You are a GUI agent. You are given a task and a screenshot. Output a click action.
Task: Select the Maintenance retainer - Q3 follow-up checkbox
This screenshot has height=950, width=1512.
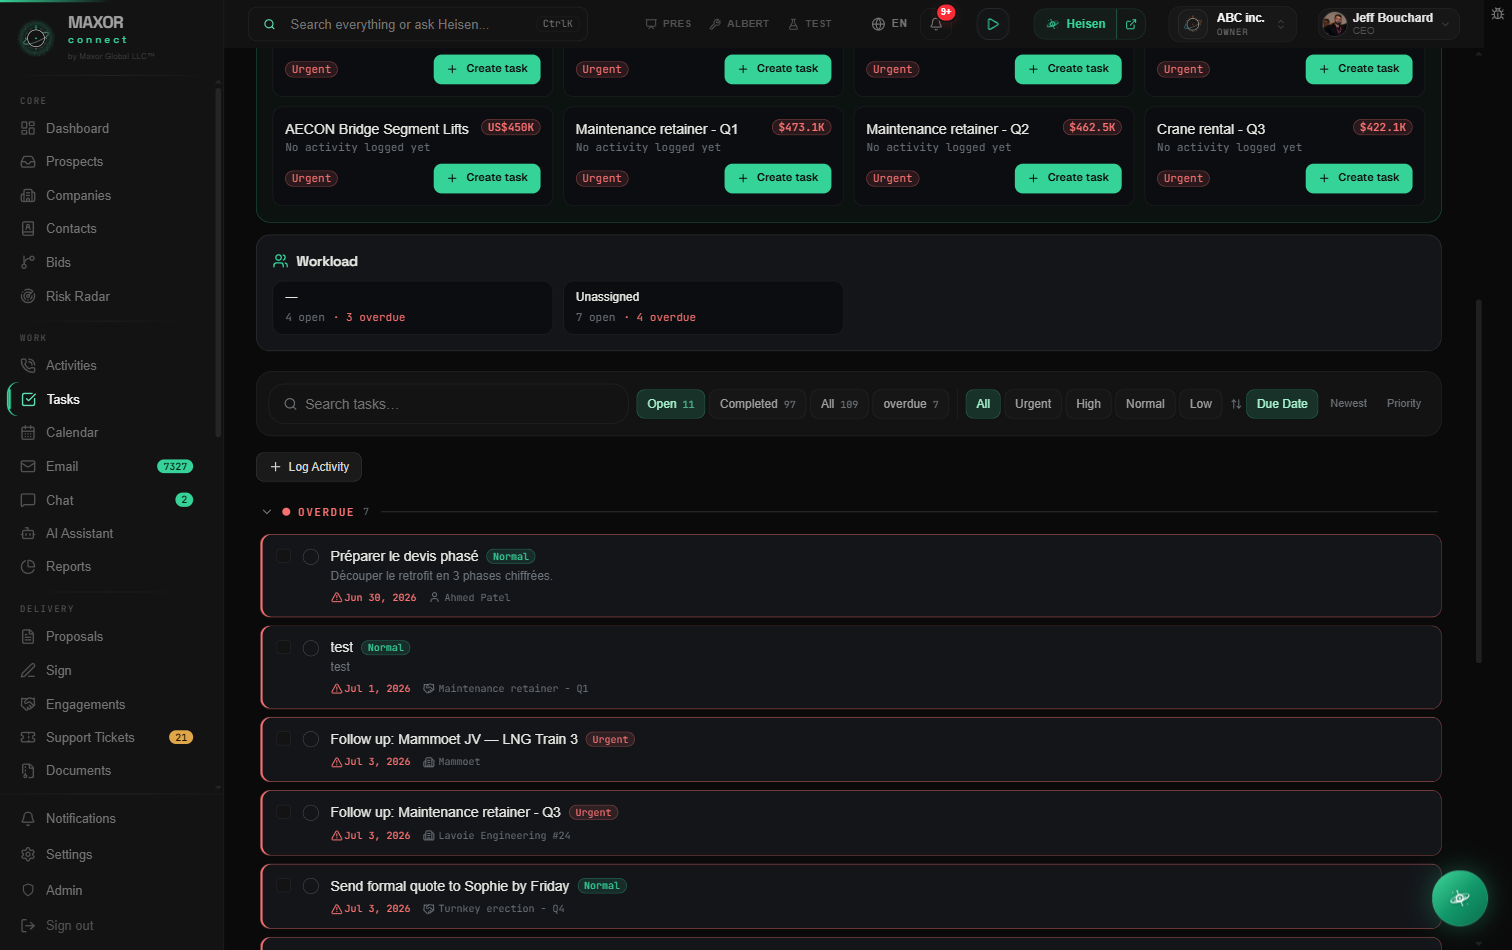coord(284,812)
